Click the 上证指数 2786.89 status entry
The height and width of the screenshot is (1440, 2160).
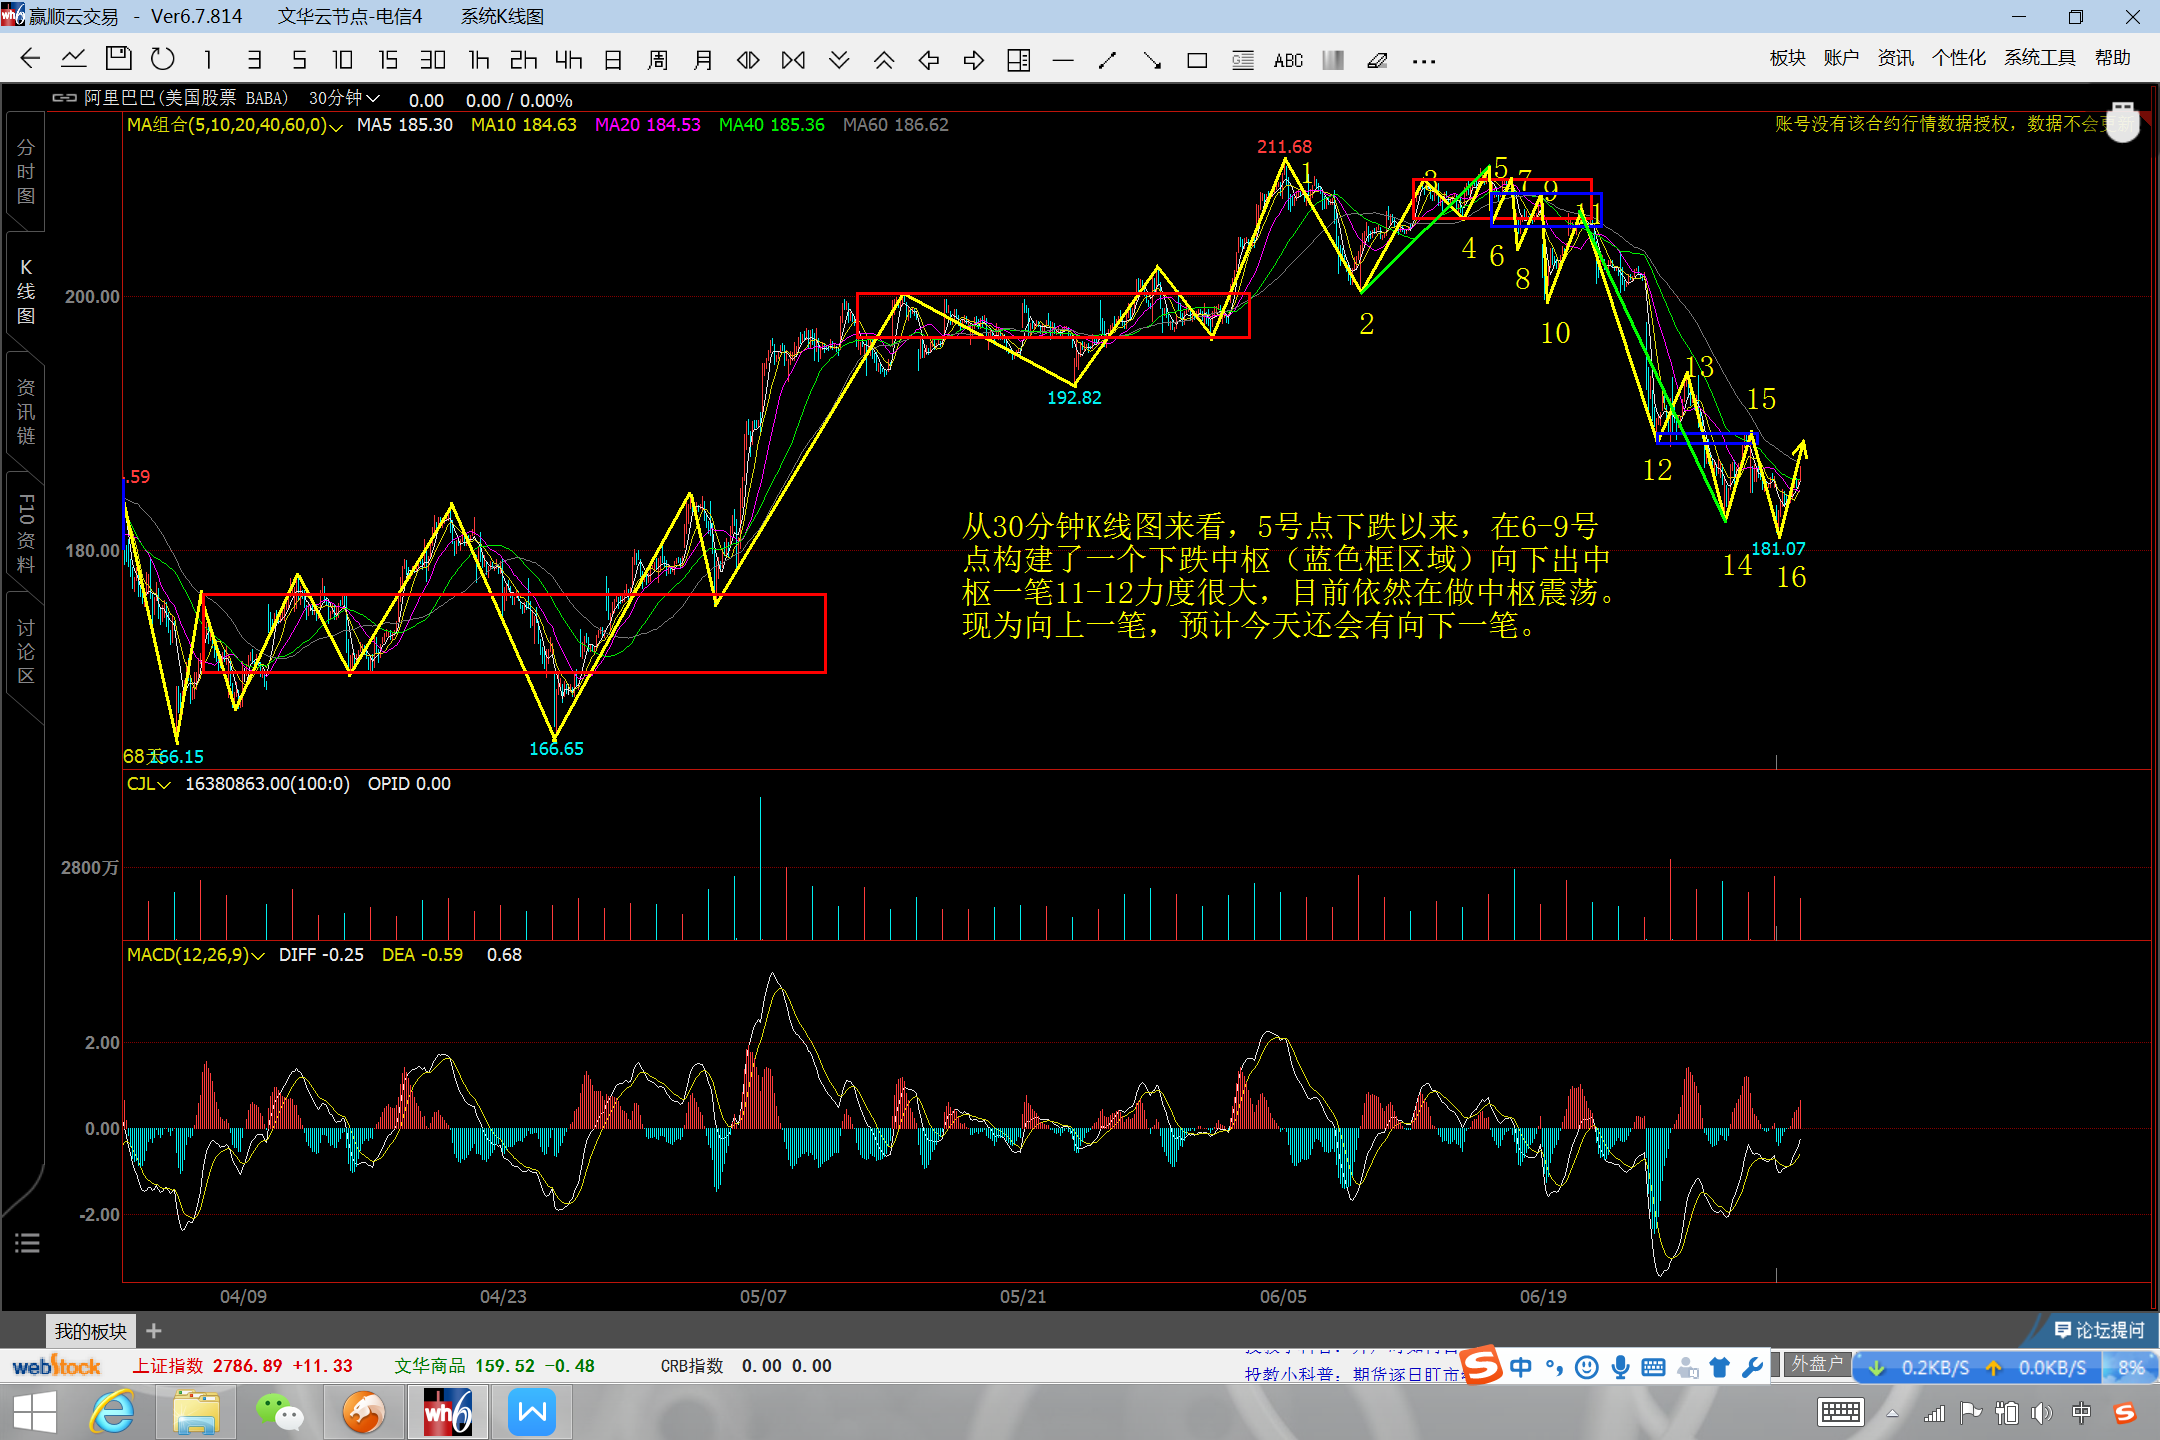coord(243,1366)
